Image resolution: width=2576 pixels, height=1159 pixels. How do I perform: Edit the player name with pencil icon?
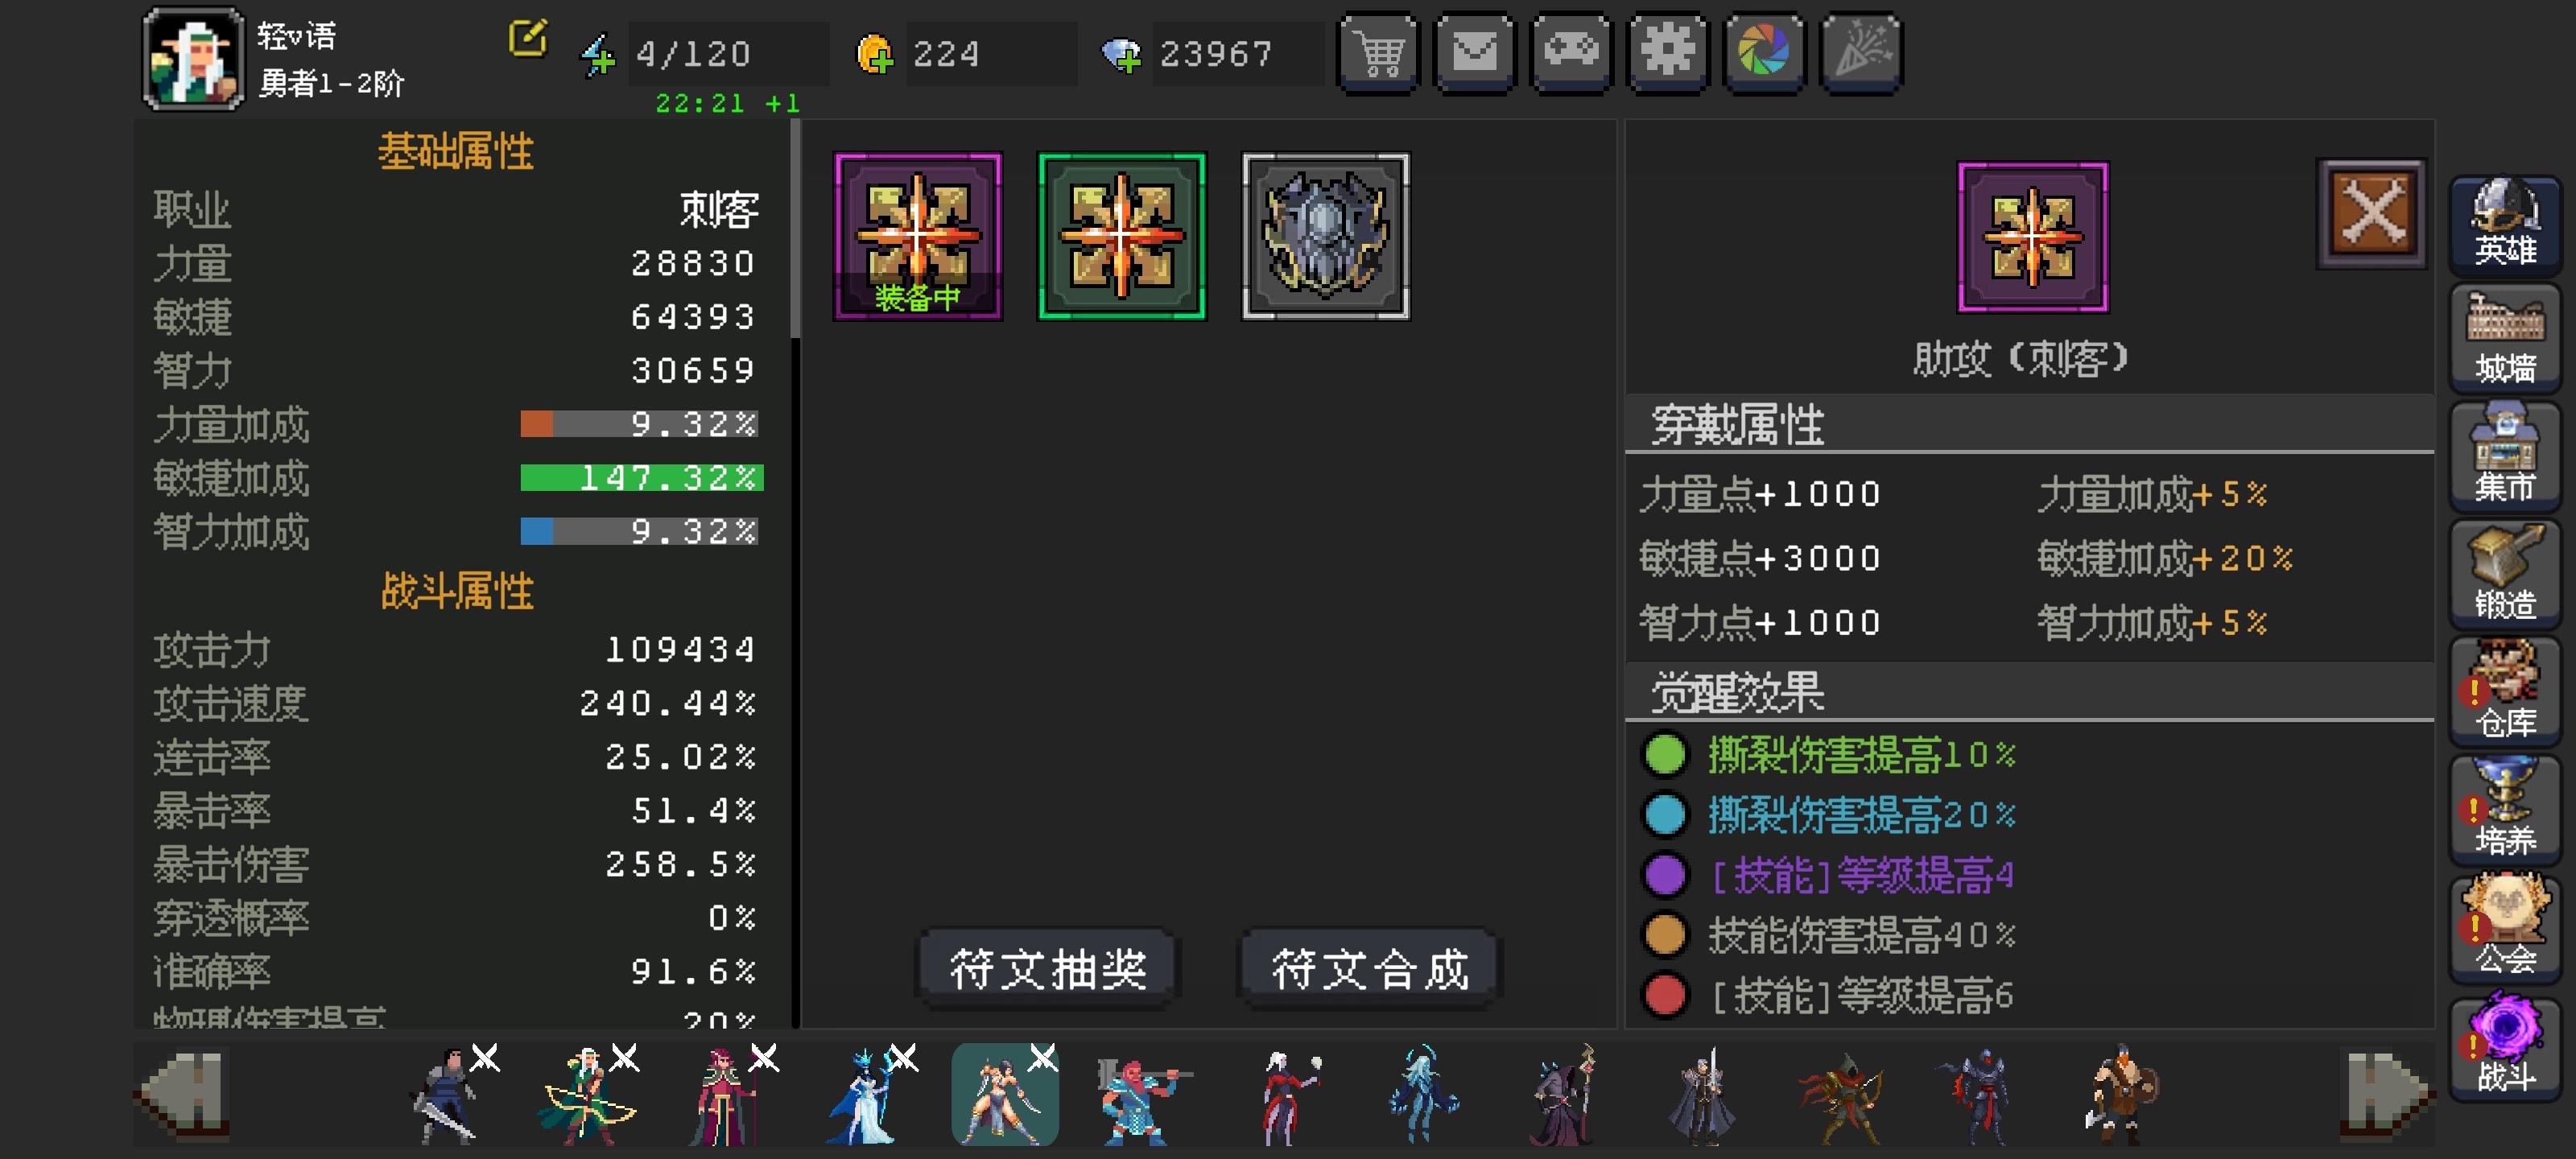point(528,39)
